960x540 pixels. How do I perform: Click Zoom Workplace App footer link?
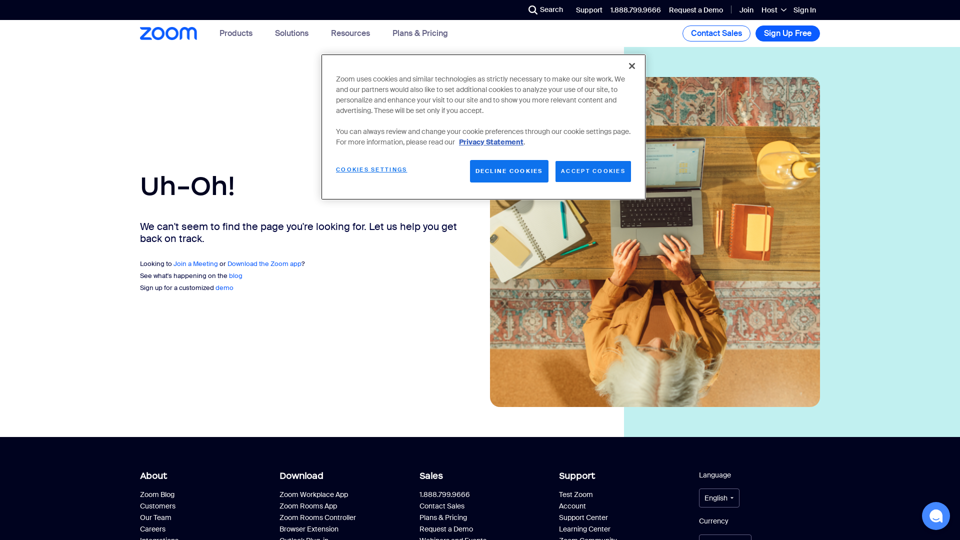point(313,495)
